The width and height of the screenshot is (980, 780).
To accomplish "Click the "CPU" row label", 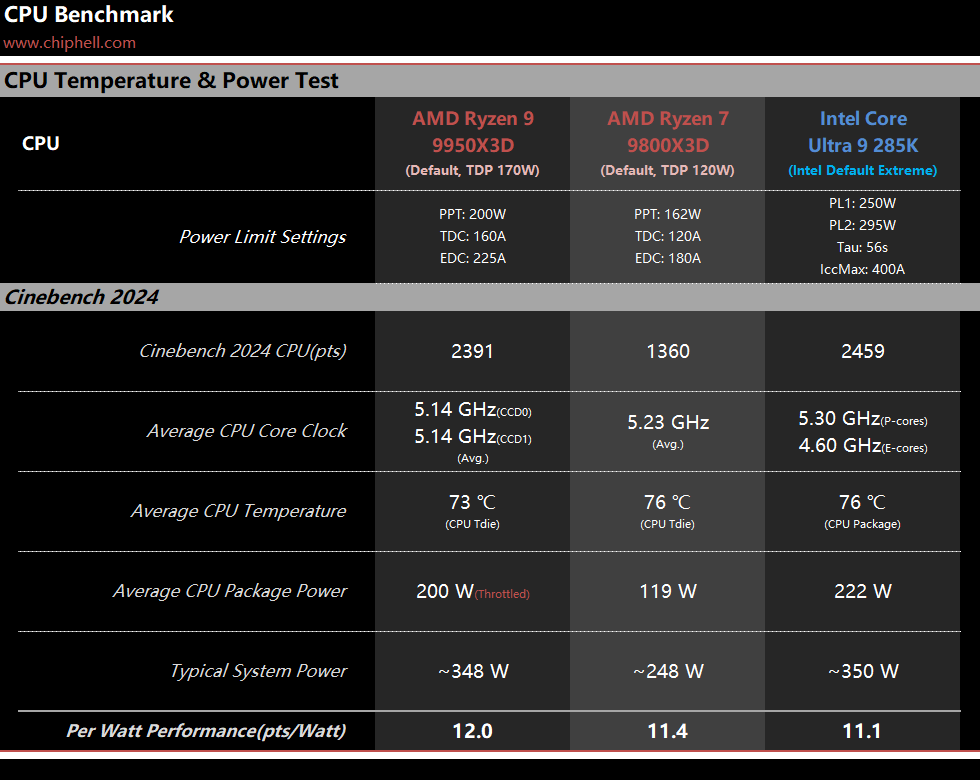I will point(41,143).
